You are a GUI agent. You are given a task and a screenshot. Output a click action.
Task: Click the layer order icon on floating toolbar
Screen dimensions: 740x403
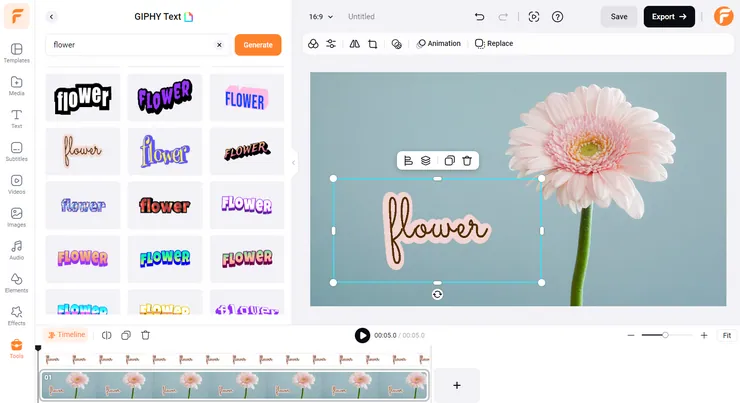pos(425,161)
